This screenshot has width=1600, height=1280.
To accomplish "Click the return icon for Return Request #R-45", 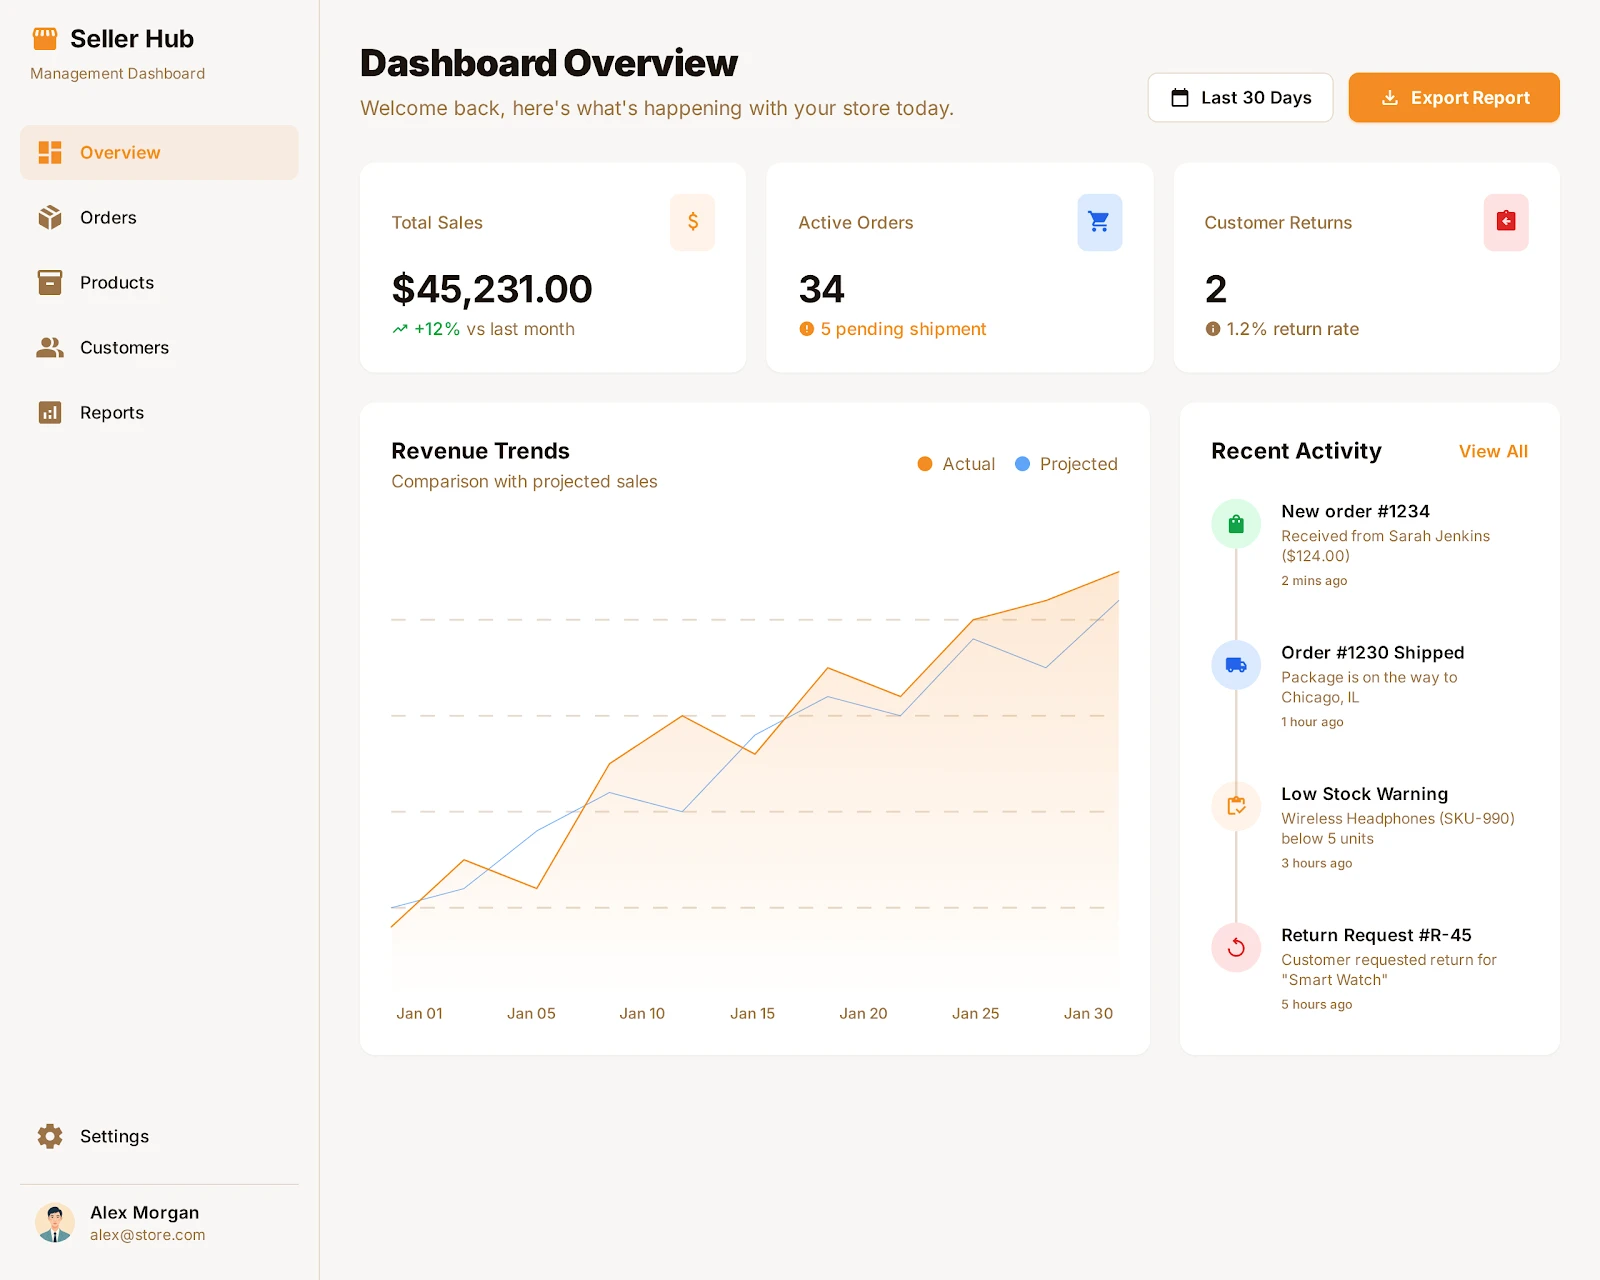I will (1235, 948).
